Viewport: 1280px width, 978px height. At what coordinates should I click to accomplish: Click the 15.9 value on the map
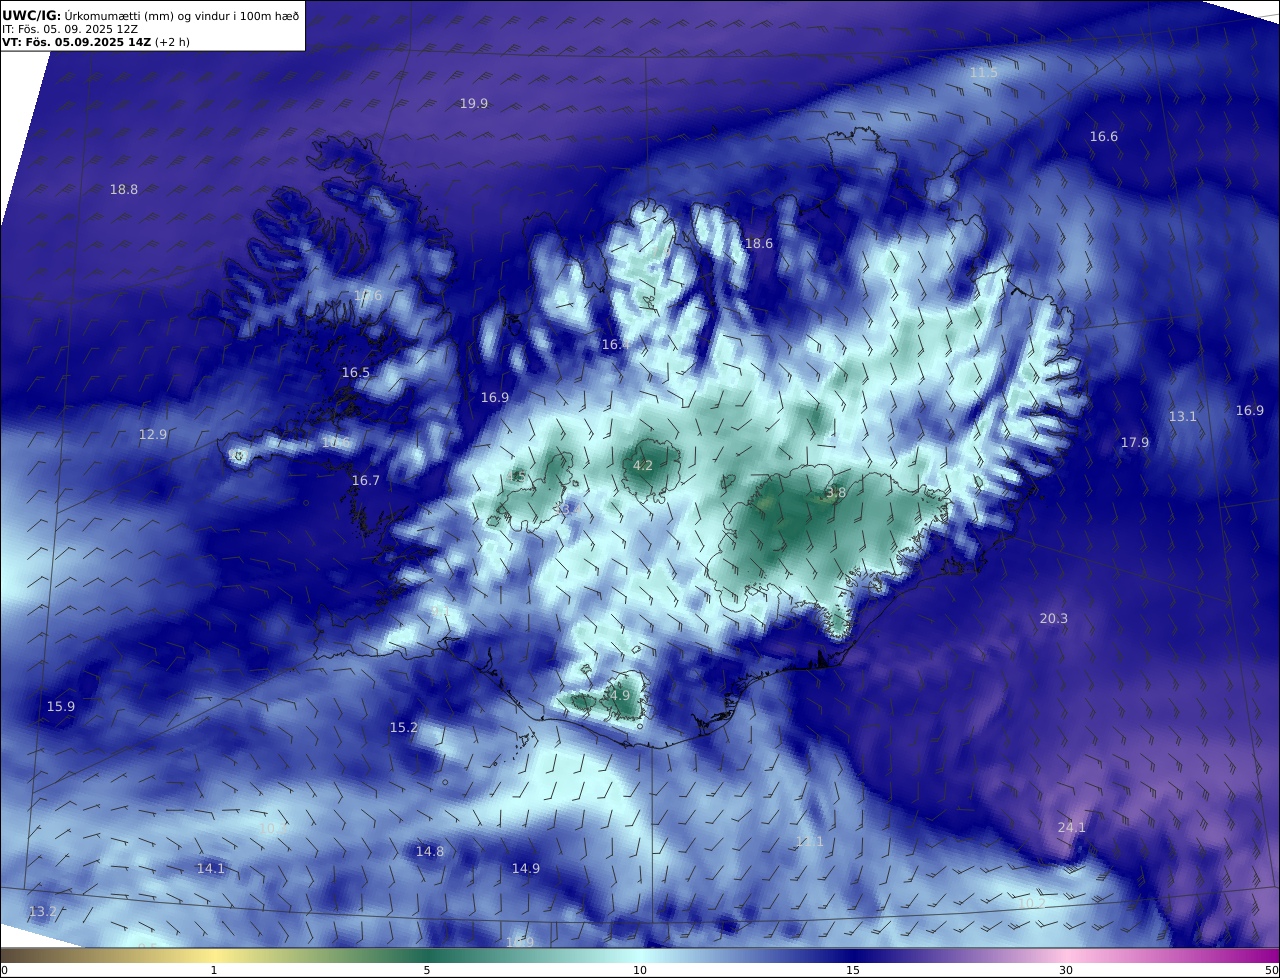pyautogui.click(x=61, y=706)
